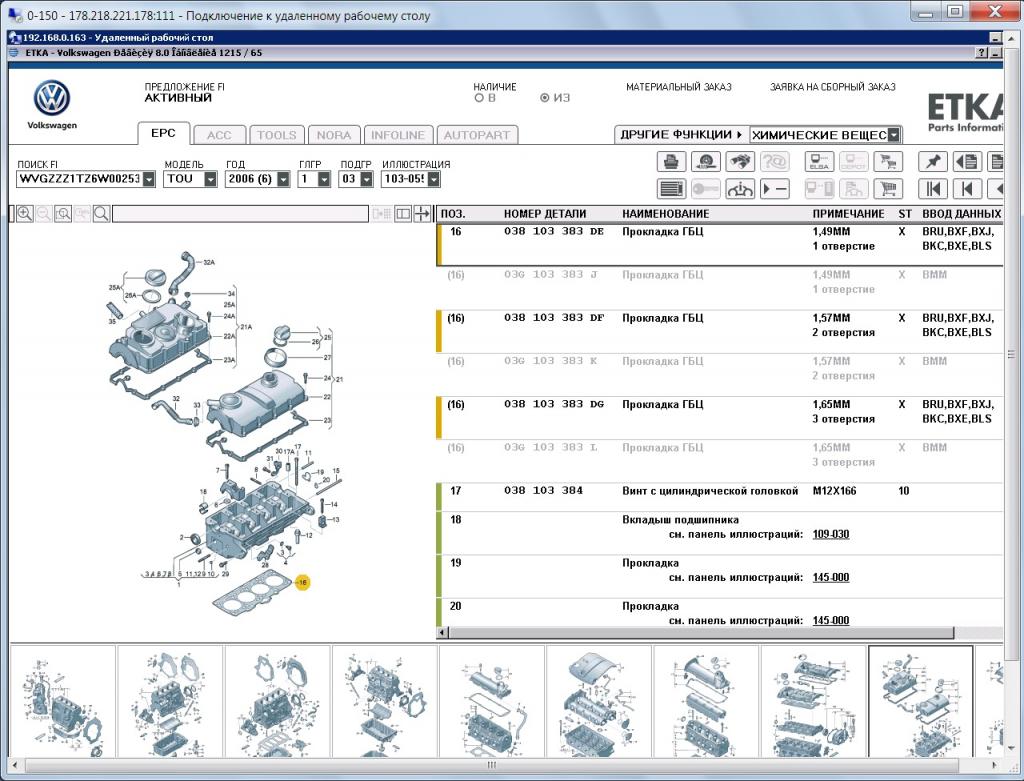Select part number 038 103 383 DG
Image resolution: width=1024 pixels, height=781 pixels.
(554, 404)
